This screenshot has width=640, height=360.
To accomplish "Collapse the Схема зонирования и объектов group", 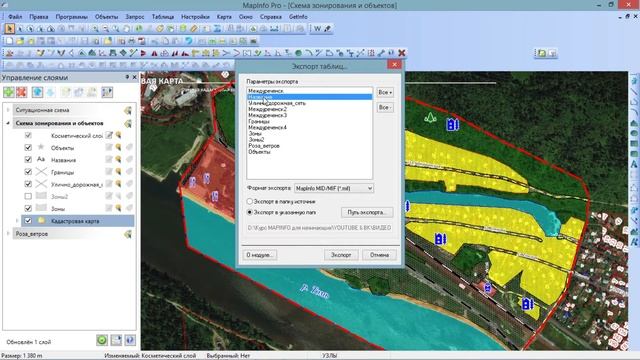I will pos(8,123).
